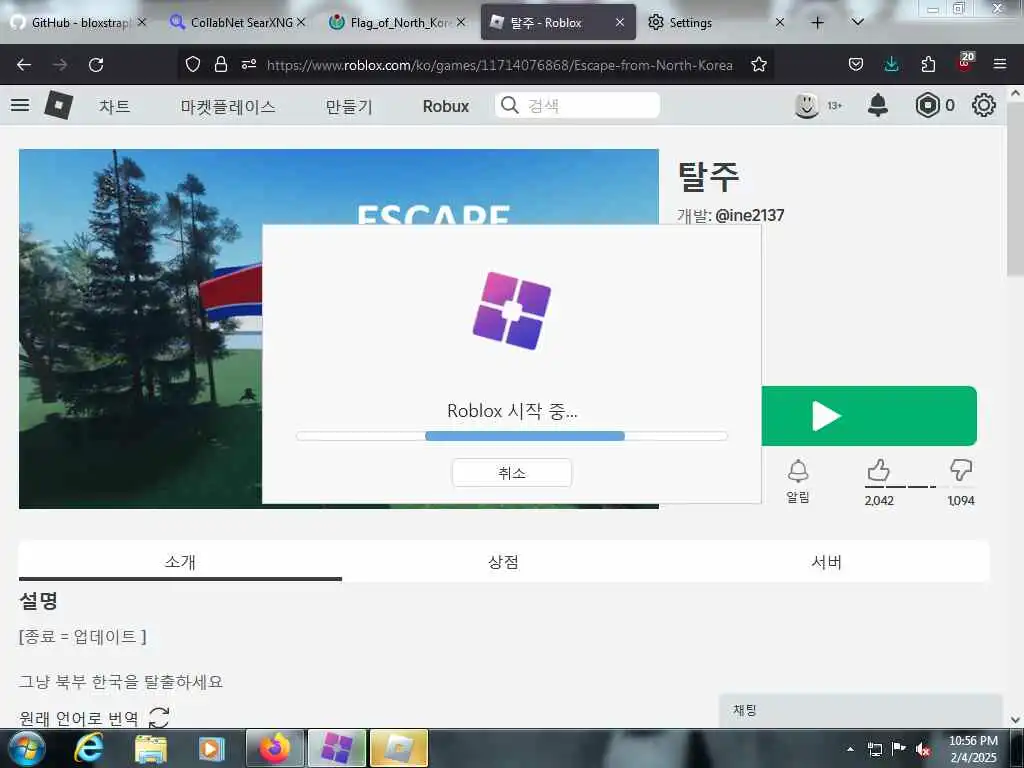The height and width of the screenshot is (768, 1024).
Task: Click the muted volume tray icon
Action: [922, 749]
